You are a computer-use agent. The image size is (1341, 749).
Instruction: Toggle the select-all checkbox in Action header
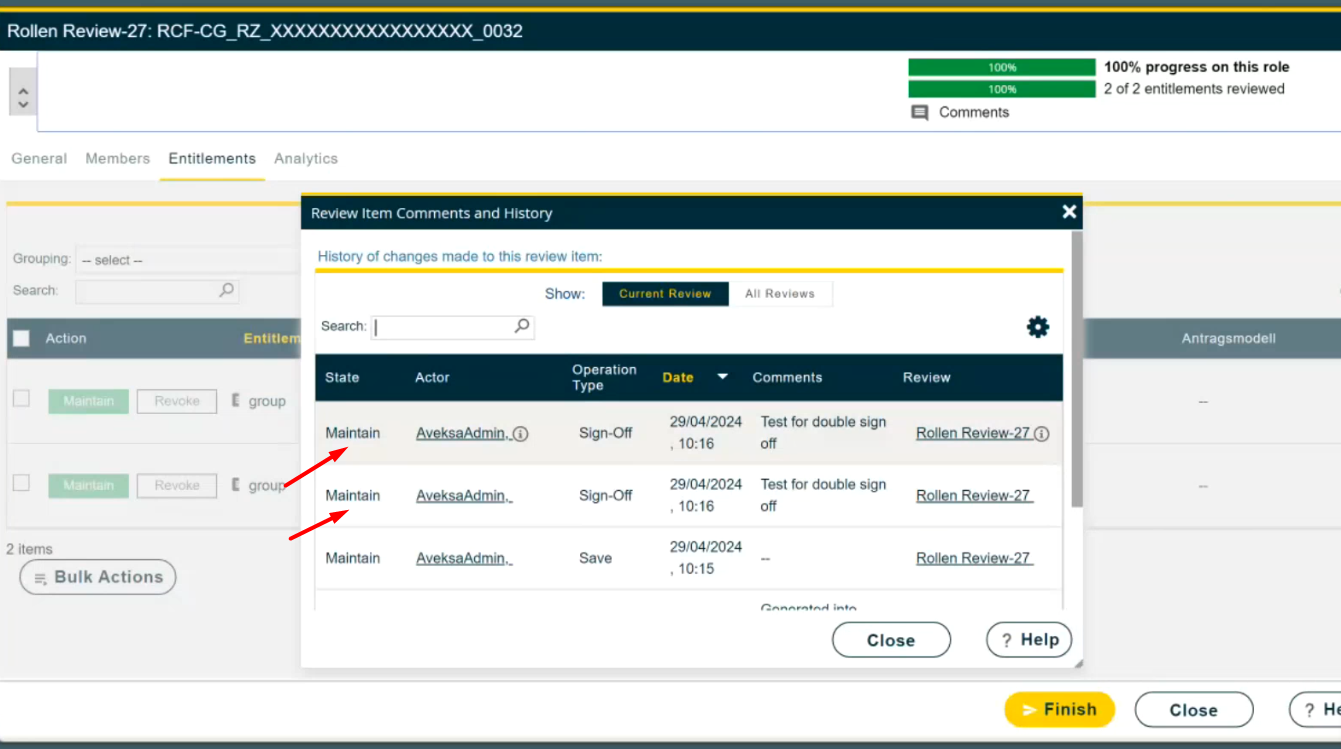pyautogui.click(x=21, y=339)
